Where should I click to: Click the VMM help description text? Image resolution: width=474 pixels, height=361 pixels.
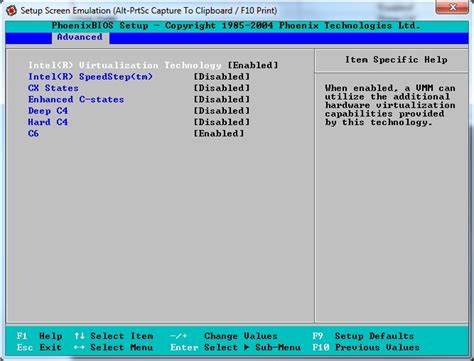tap(390, 105)
